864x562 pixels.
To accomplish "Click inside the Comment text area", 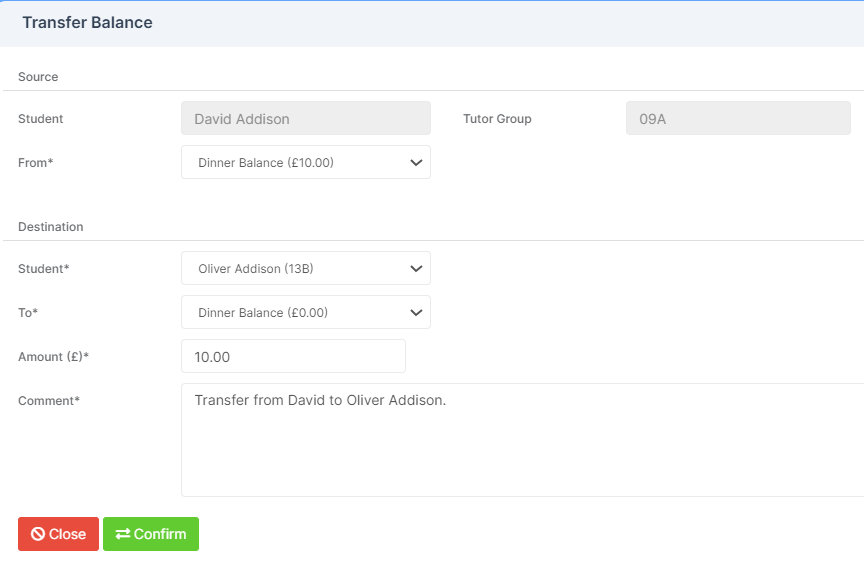I will [522, 440].
